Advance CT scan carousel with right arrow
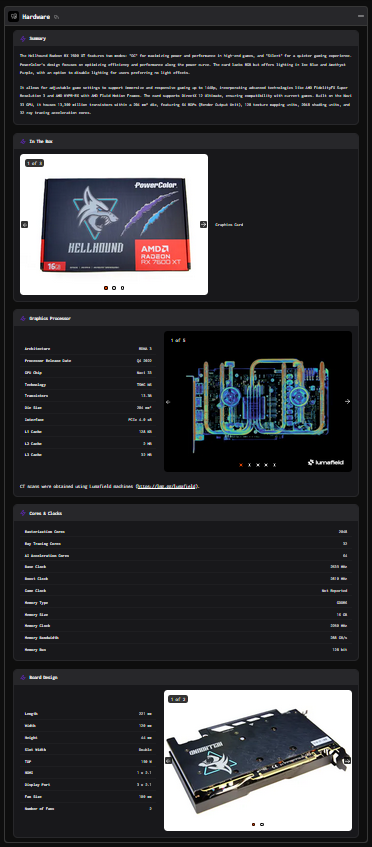Screen dimensions: 372x847 [347, 401]
